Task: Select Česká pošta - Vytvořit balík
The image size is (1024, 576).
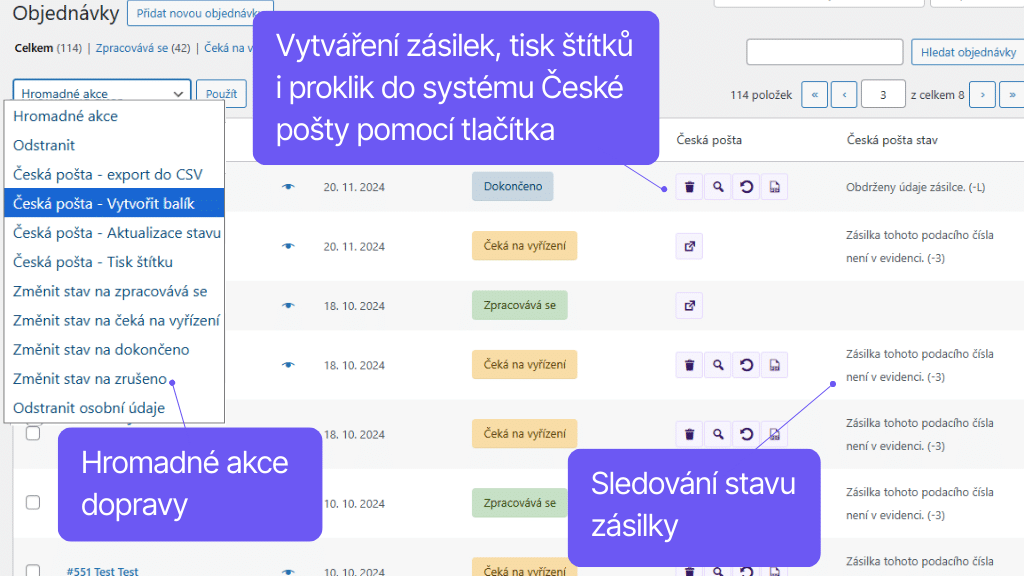Action: coord(110,203)
